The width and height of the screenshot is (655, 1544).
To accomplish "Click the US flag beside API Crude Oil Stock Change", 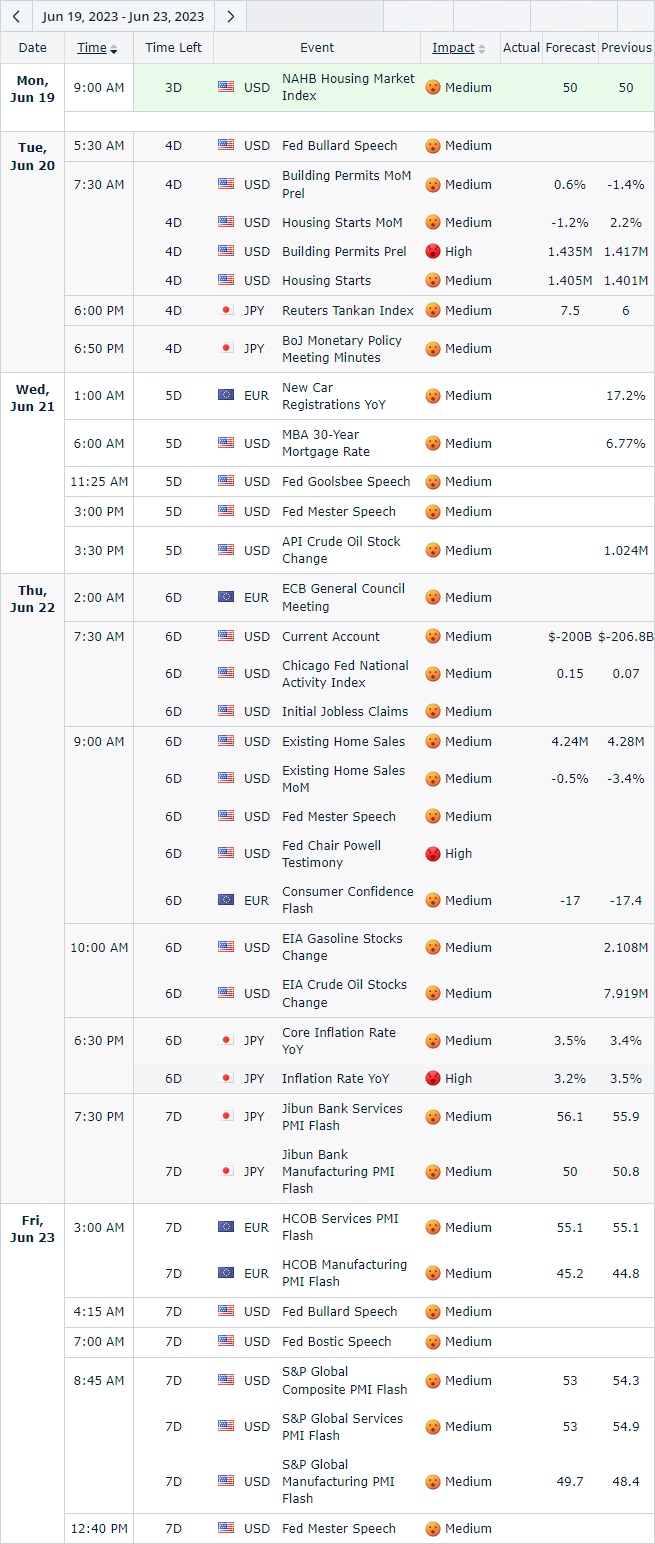I will 226,550.
